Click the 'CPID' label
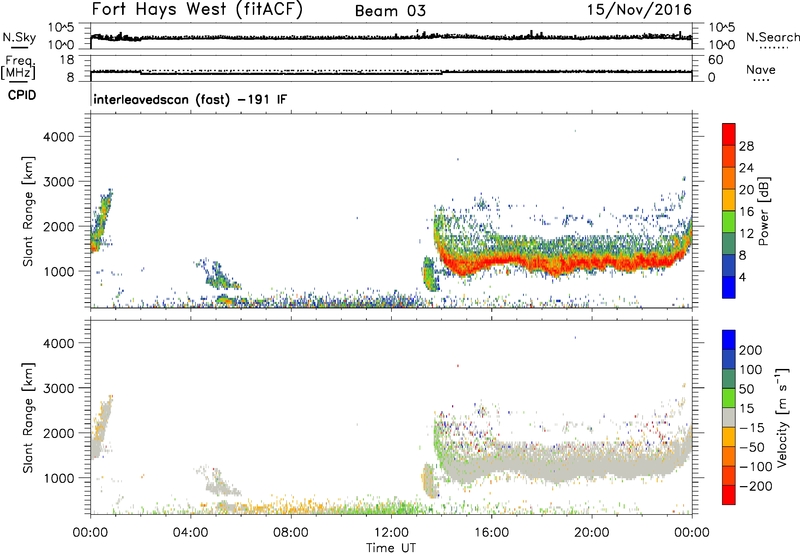The height and width of the screenshot is (554, 800). [22, 95]
